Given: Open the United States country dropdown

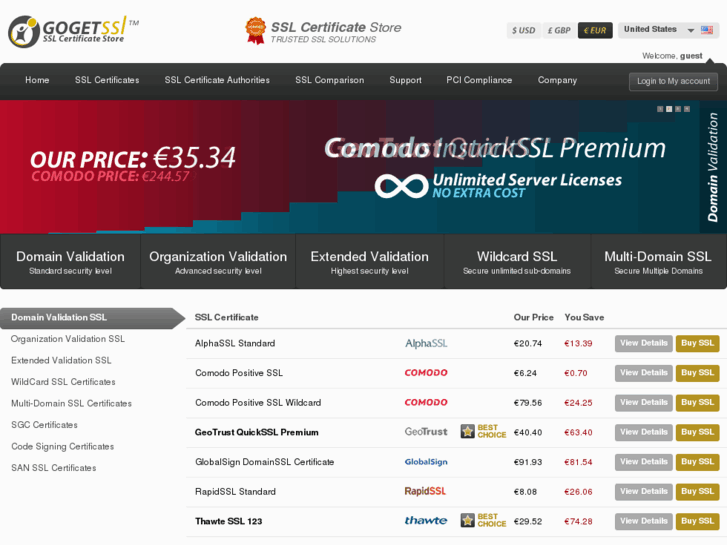Looking at the screenshot, I should tap(668, 30).
